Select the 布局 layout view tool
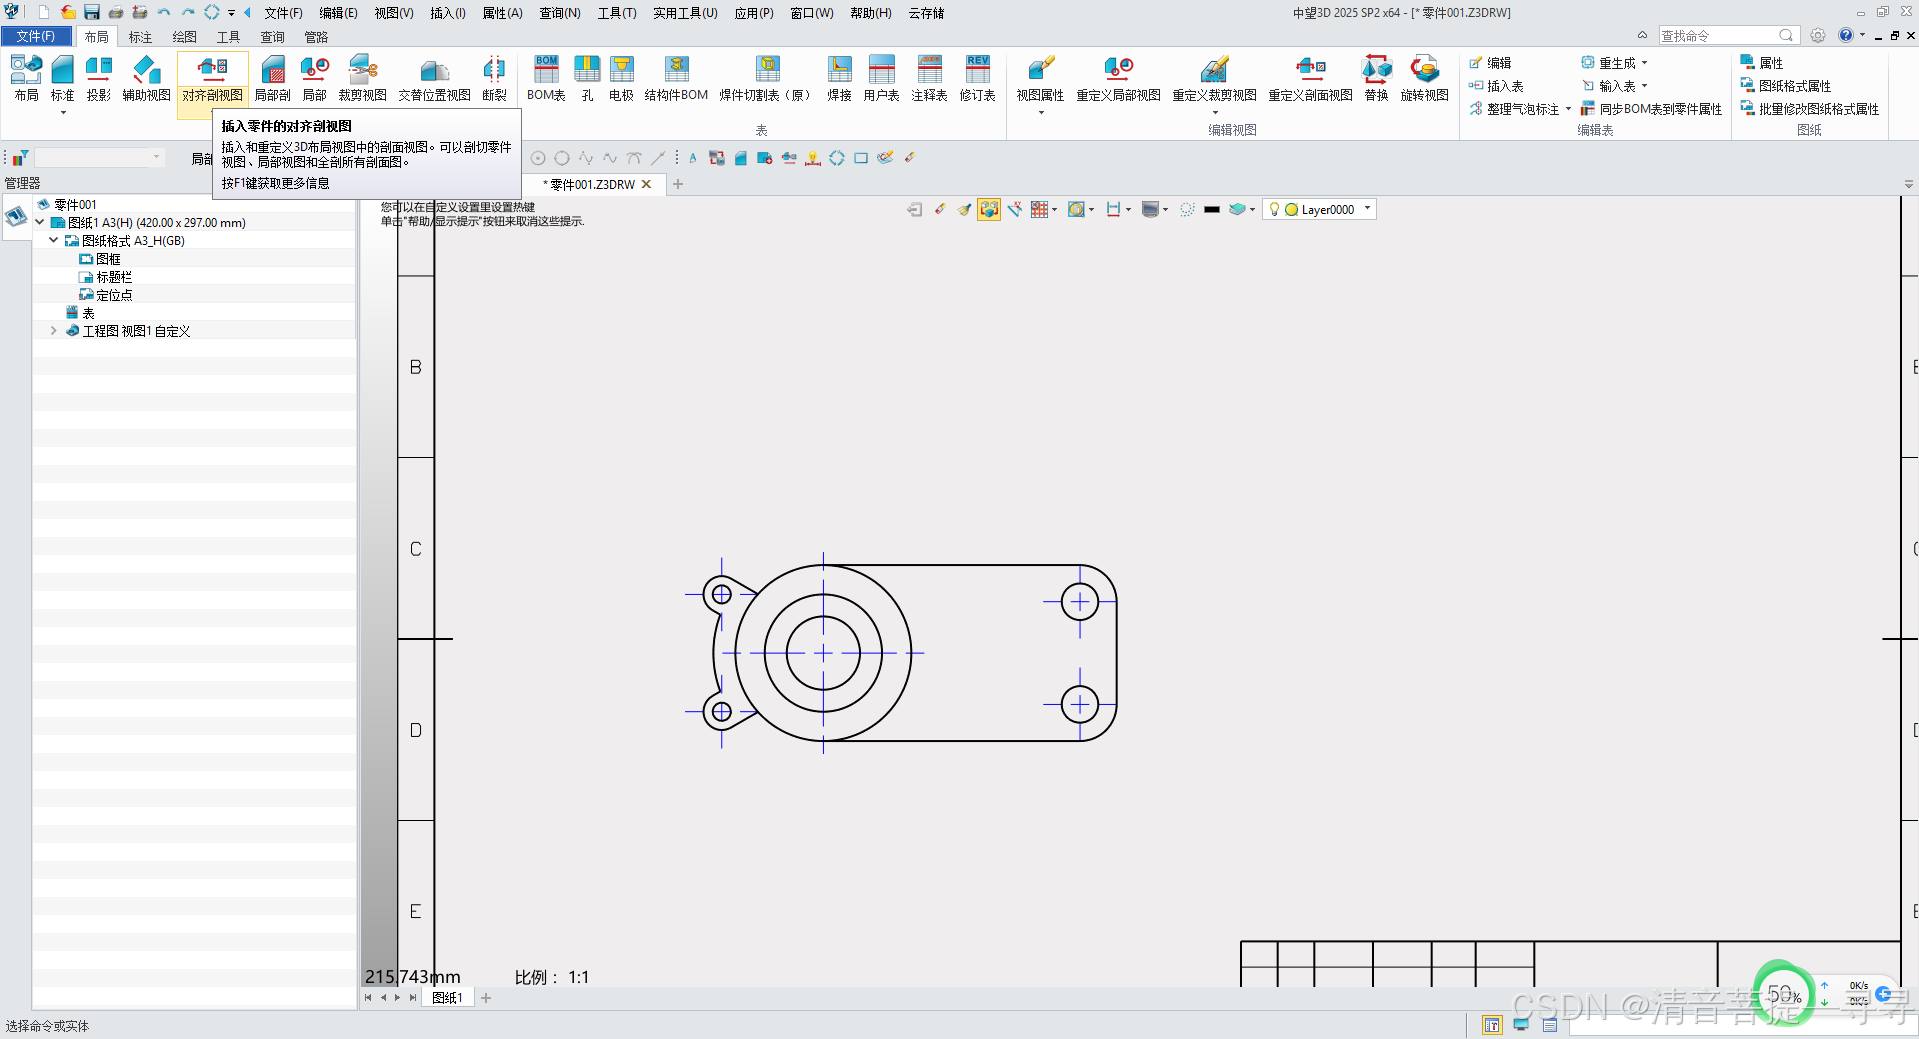 click(26, 79)
